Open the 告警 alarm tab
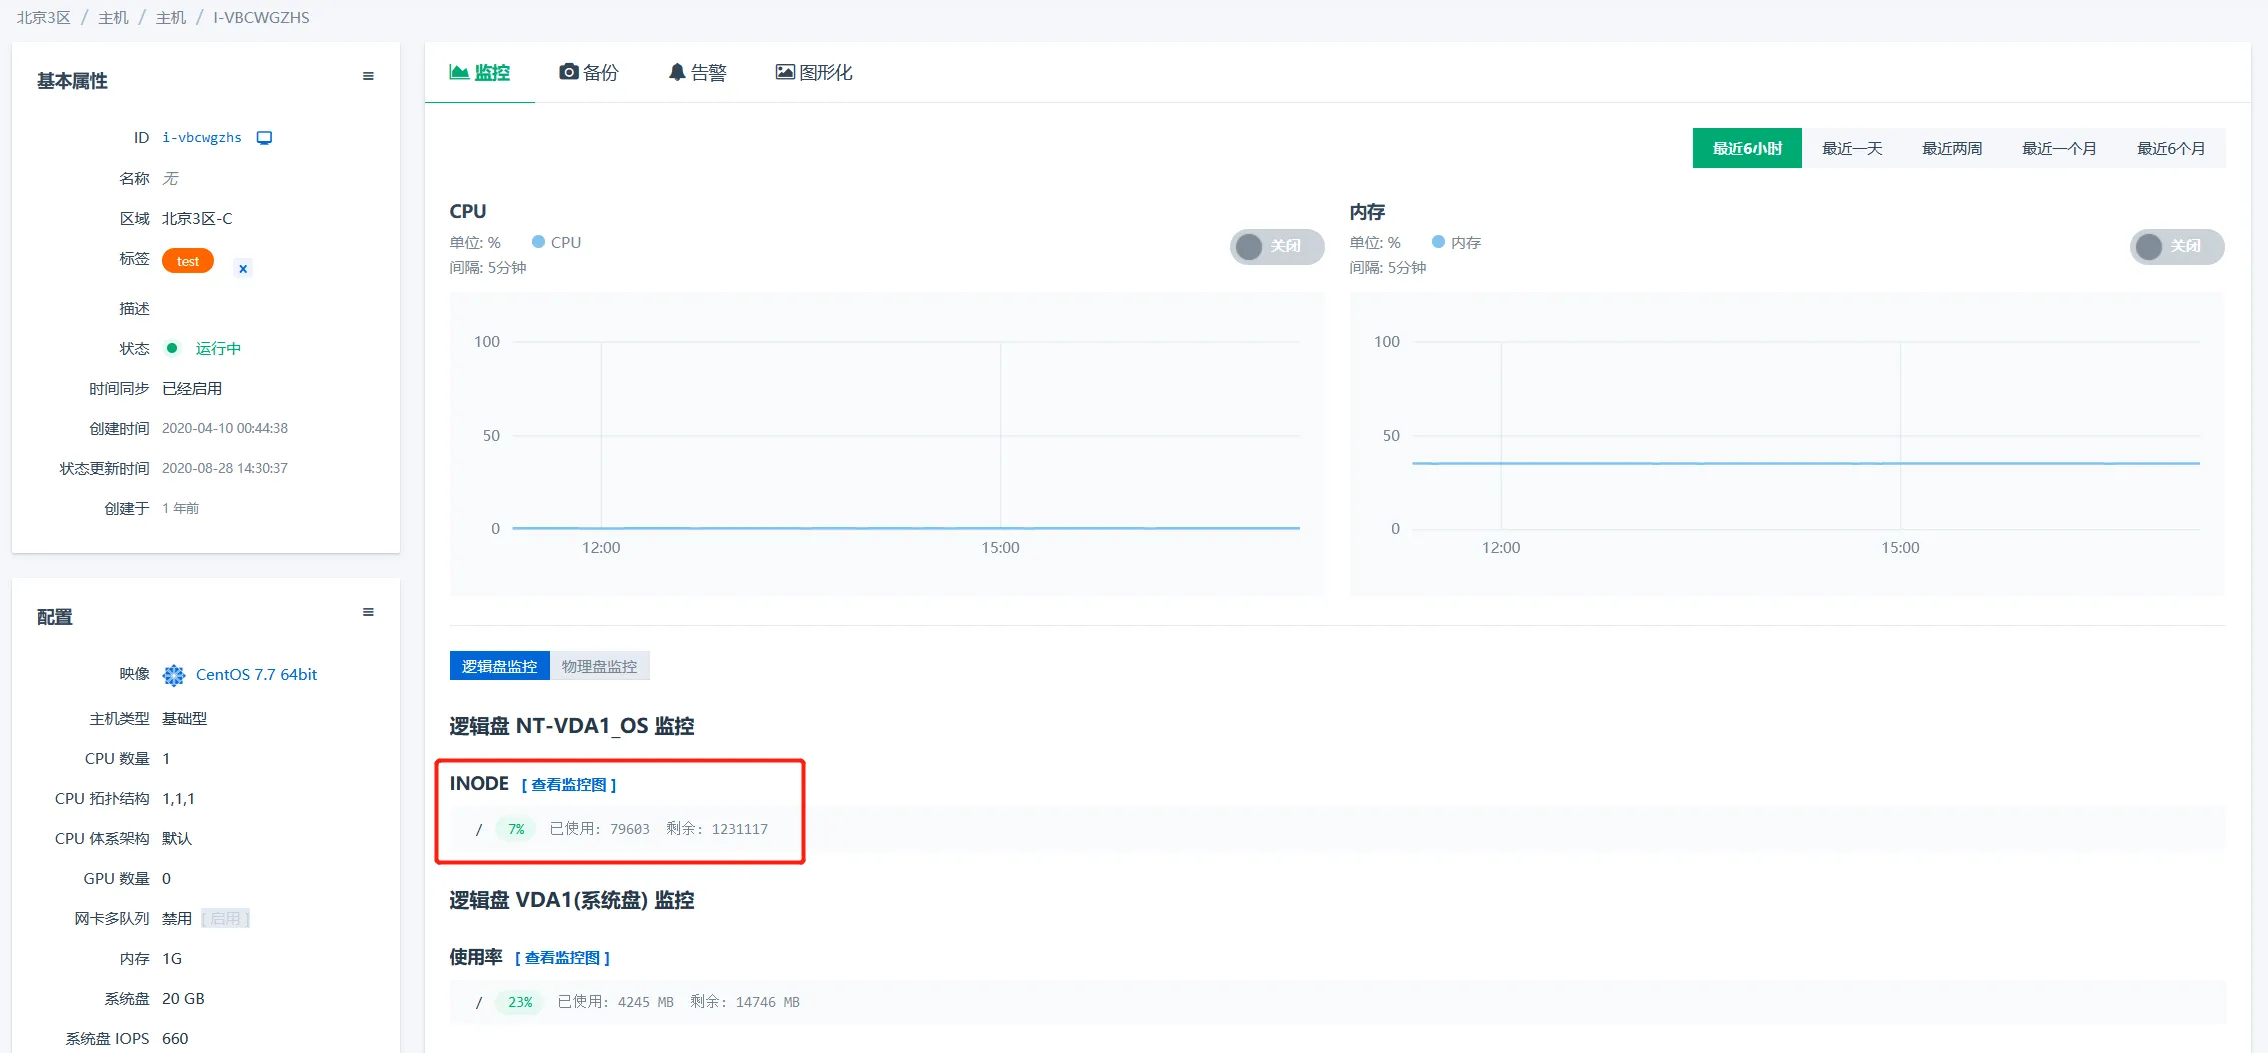This screenshot has width=2268, height=1053. point(697,72)
